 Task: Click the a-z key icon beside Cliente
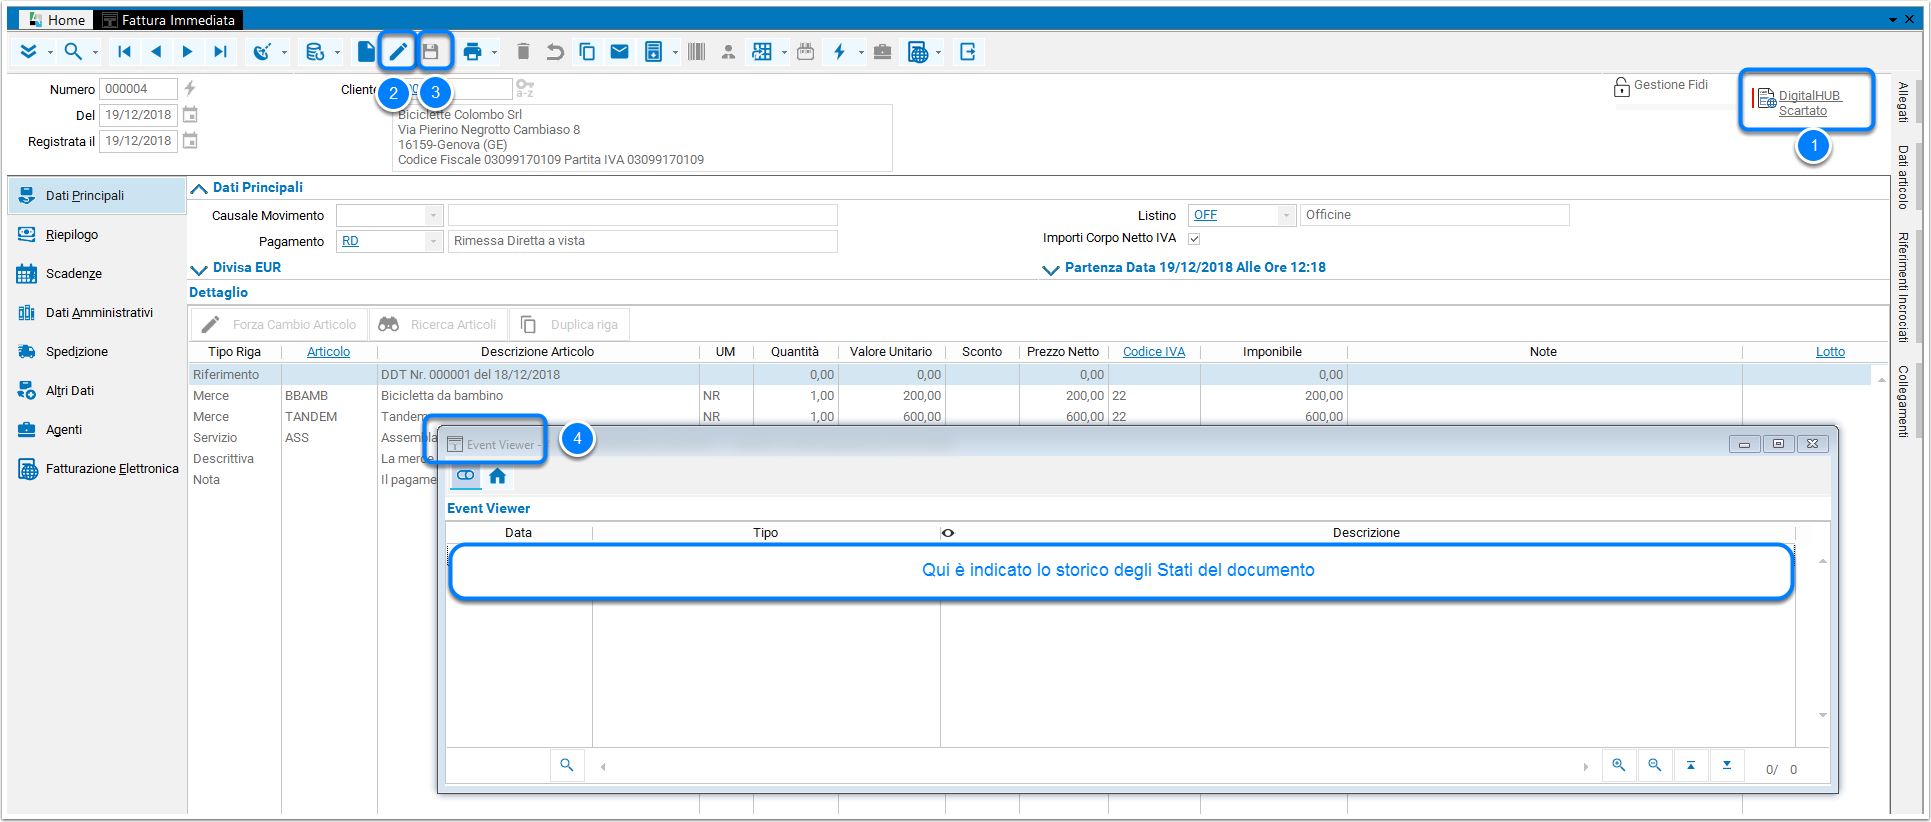click(525, 89)
